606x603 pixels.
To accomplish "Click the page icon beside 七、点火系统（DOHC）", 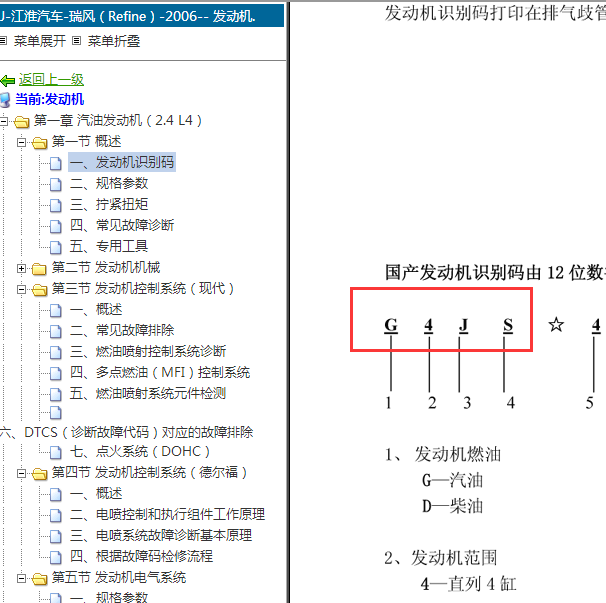I will (56, 452).
